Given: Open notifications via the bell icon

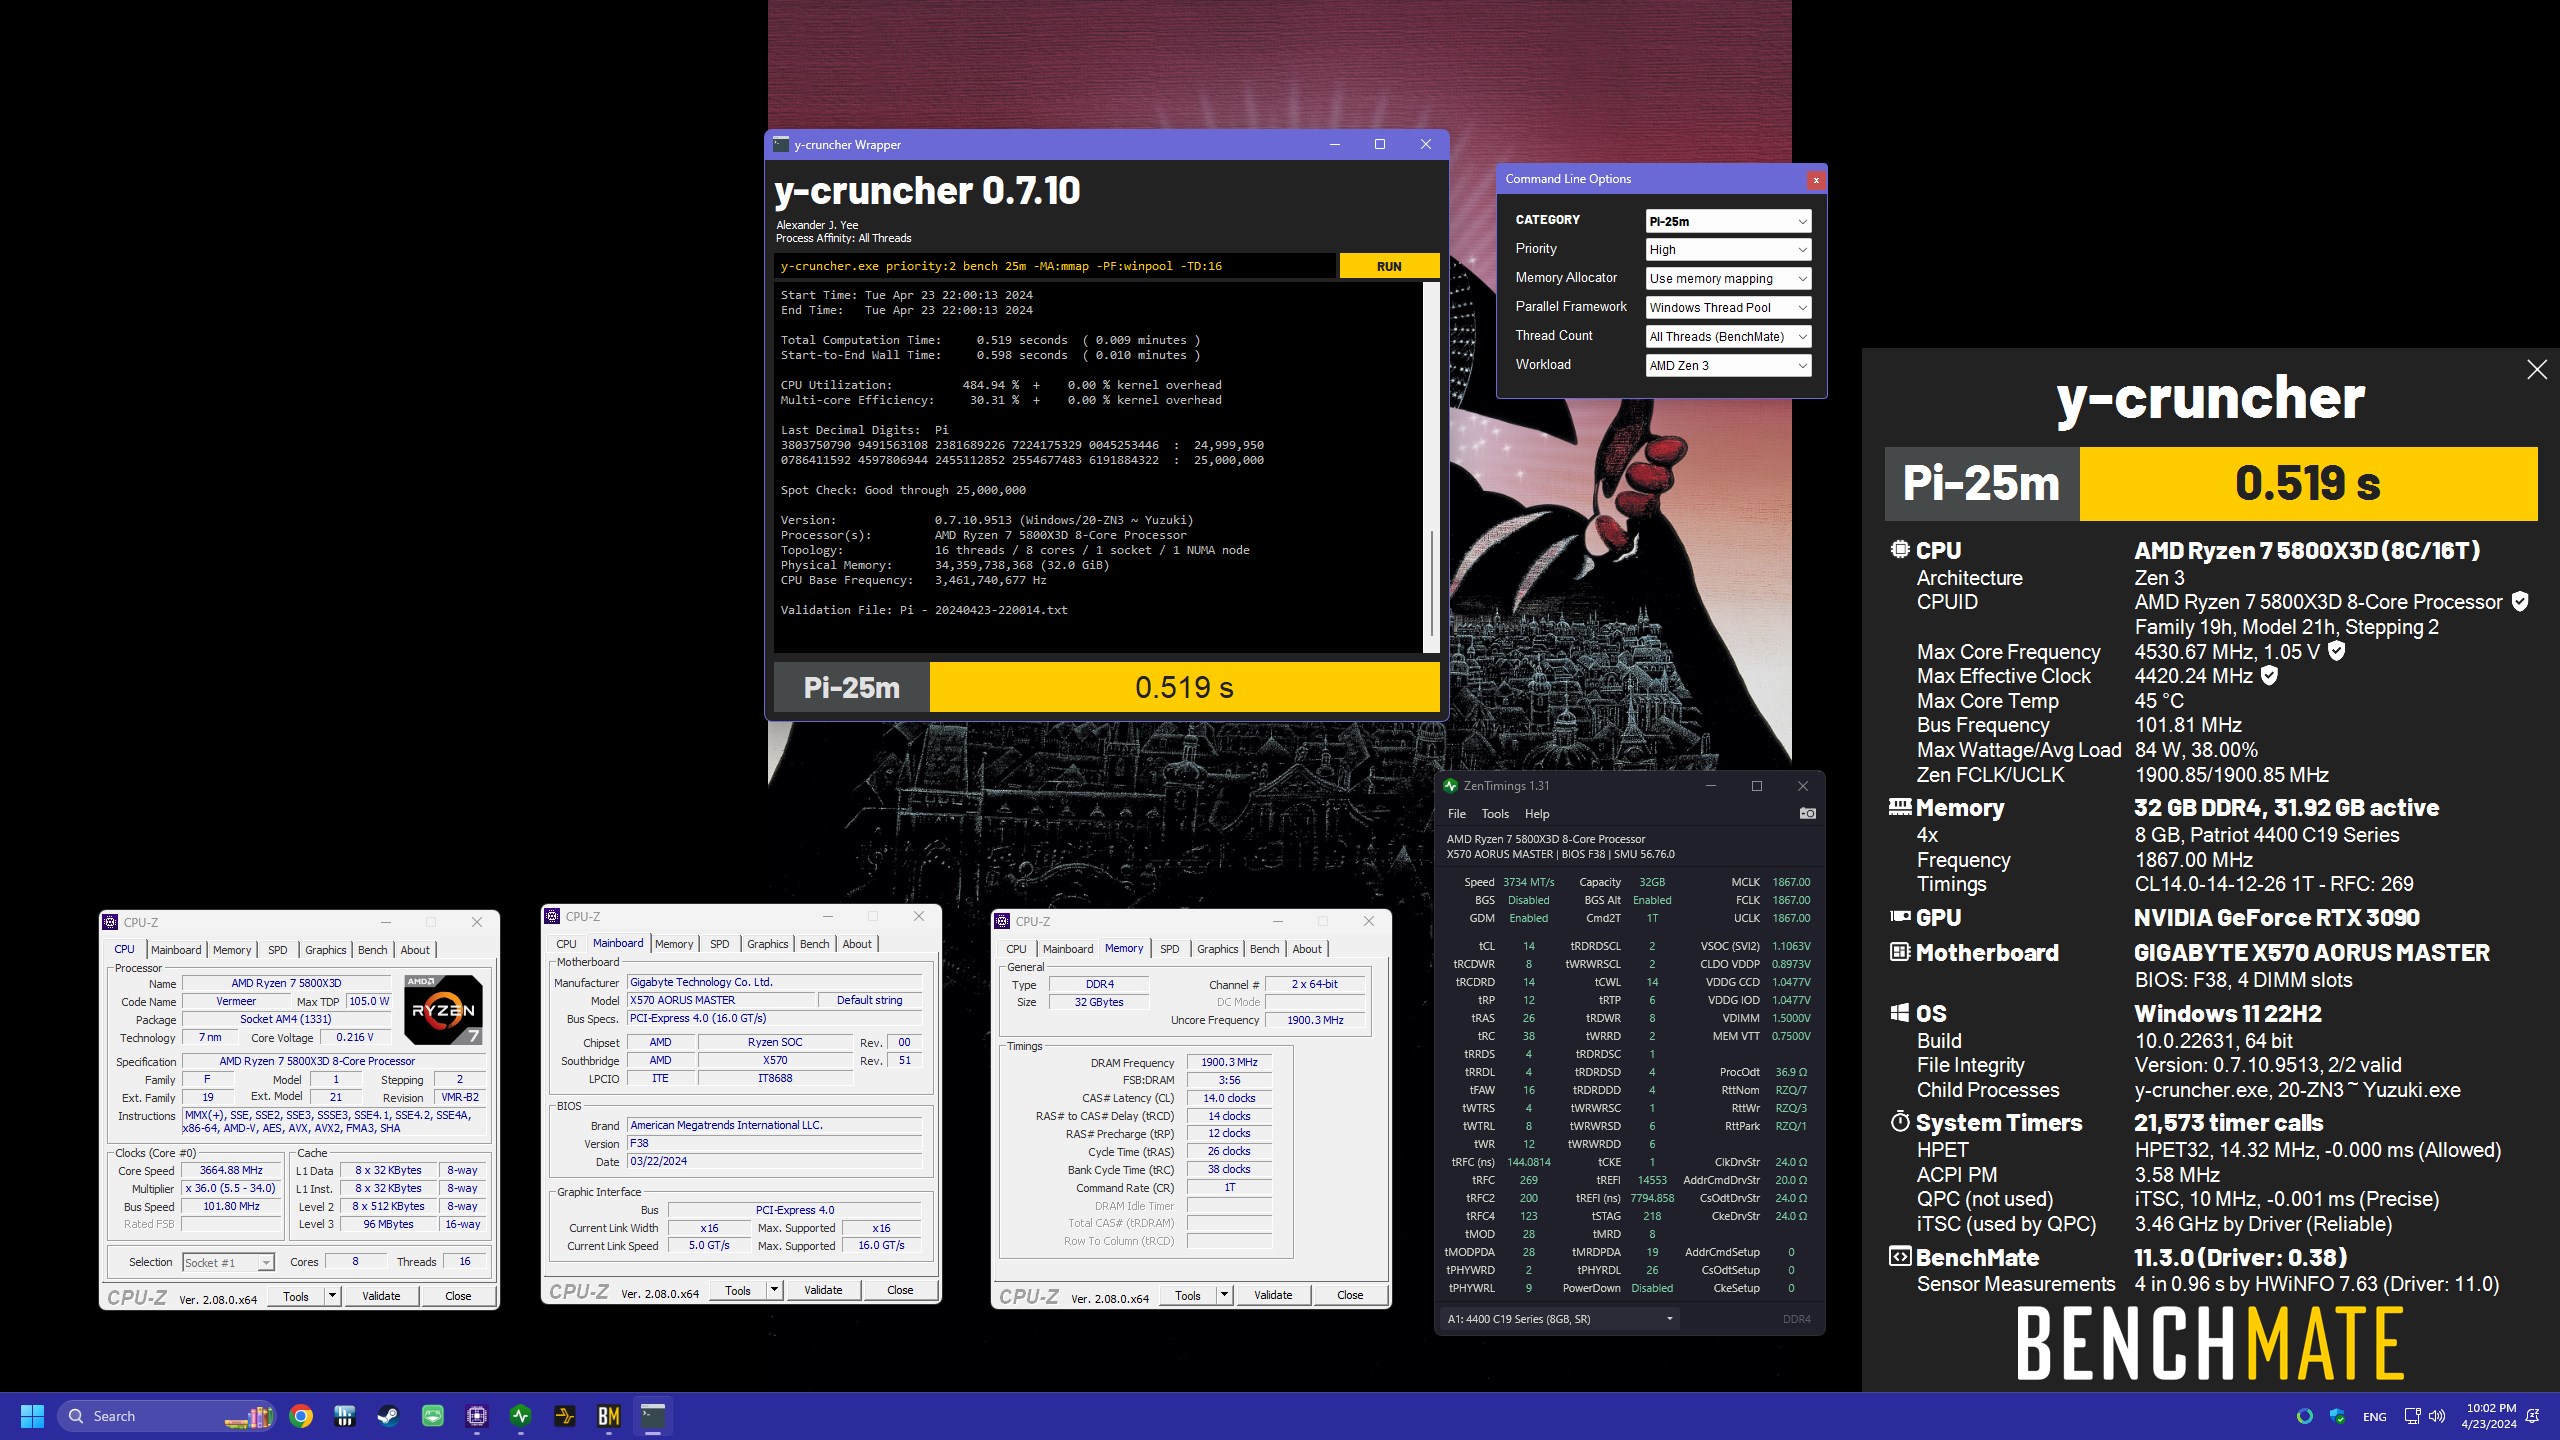Looking at the screenshot, I should pyautogui.click(x=2533, y=1416).
